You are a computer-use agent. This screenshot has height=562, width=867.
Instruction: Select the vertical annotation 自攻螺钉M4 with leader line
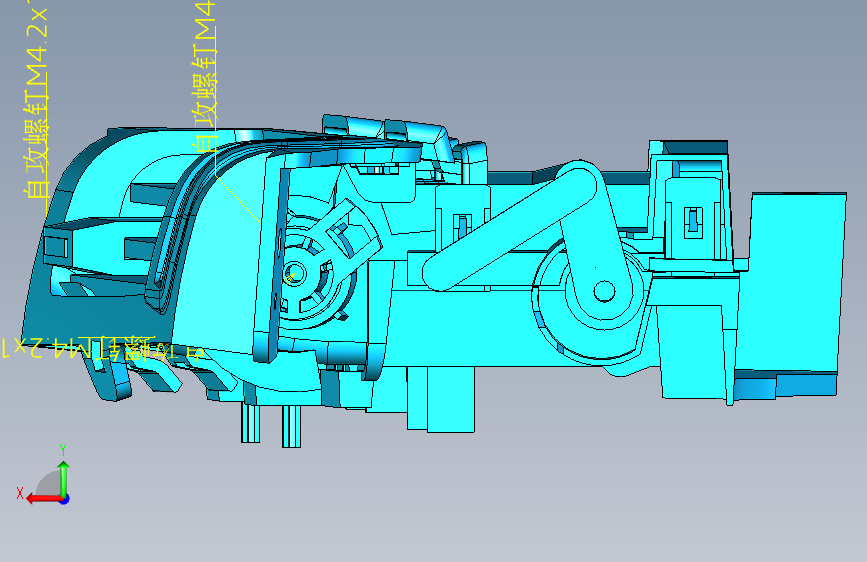[205, 75]
